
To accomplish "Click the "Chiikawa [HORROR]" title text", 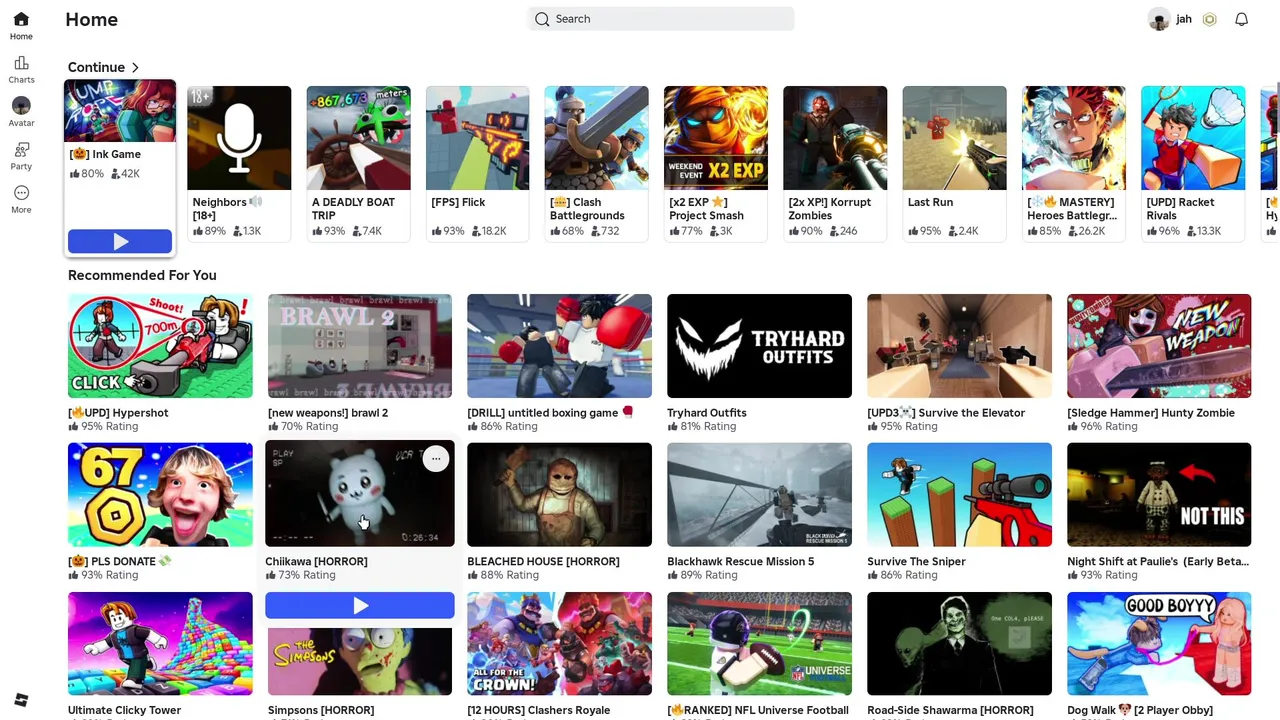I will (316, 562).
